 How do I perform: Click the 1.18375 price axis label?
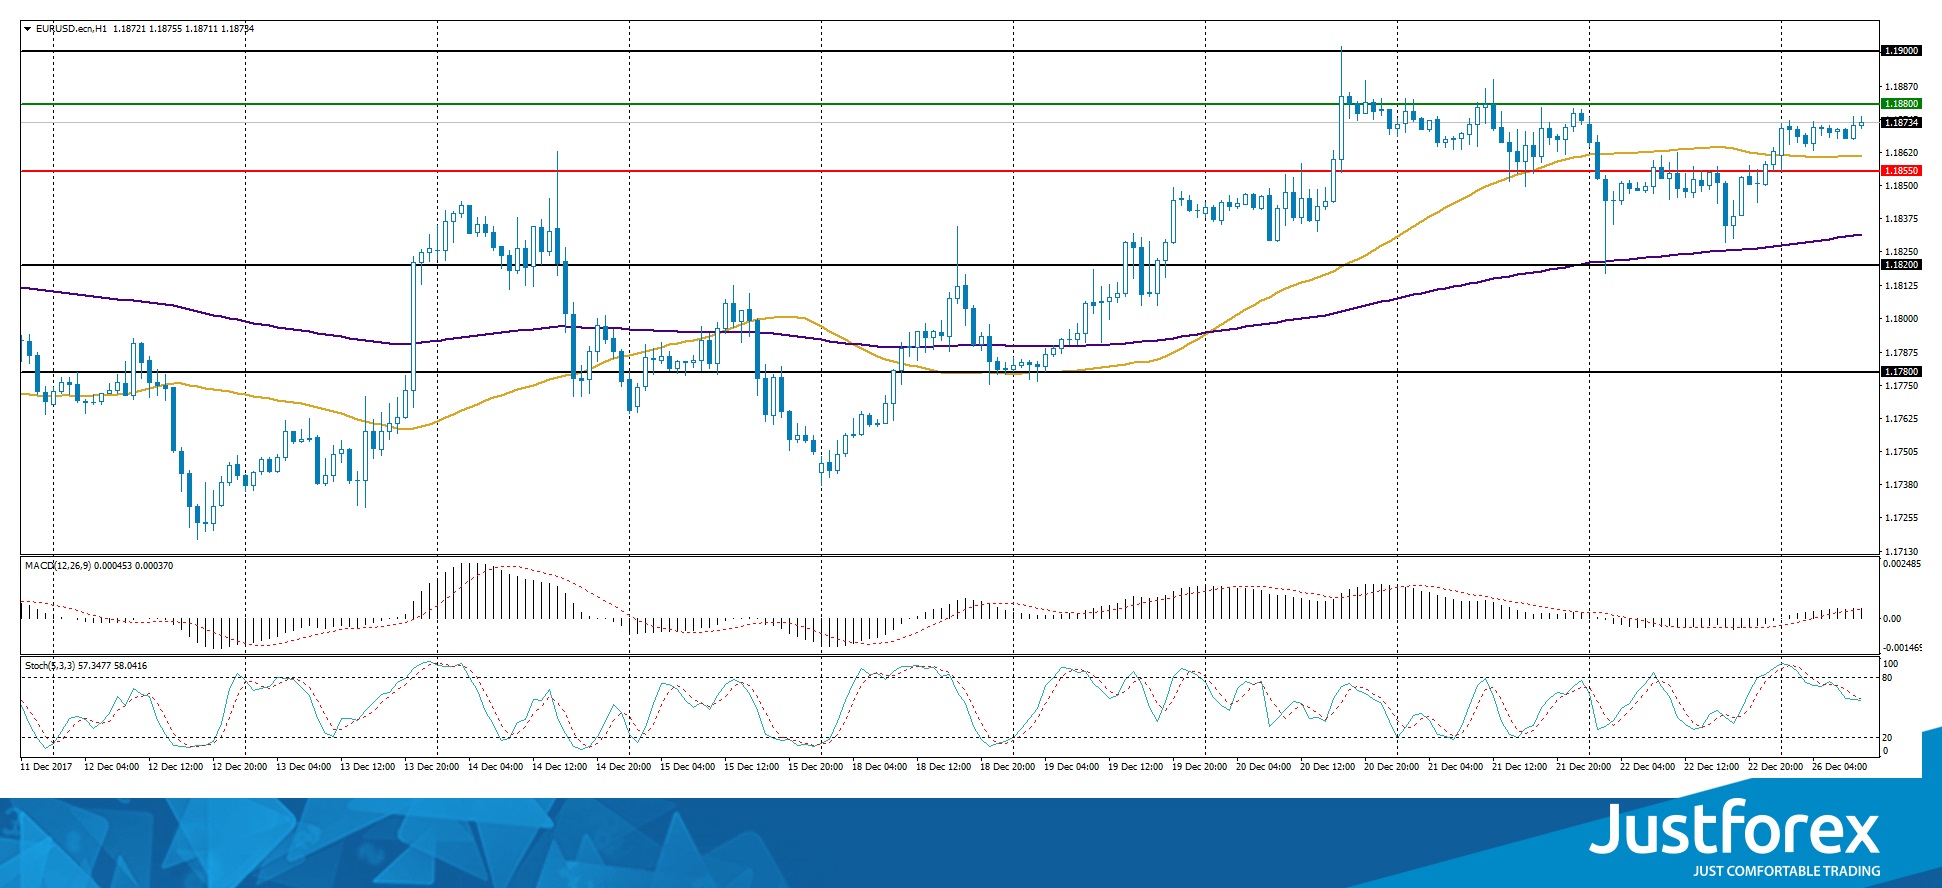1901,219
